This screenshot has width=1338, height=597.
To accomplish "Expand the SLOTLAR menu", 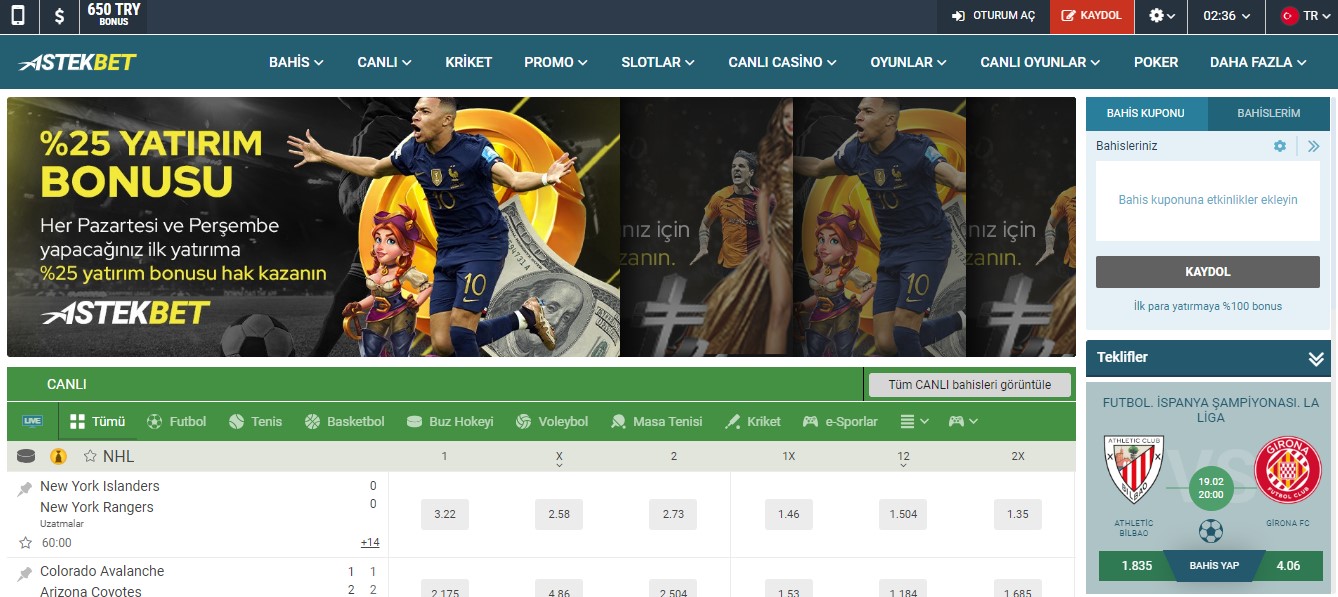I will (x=657, y=62).
